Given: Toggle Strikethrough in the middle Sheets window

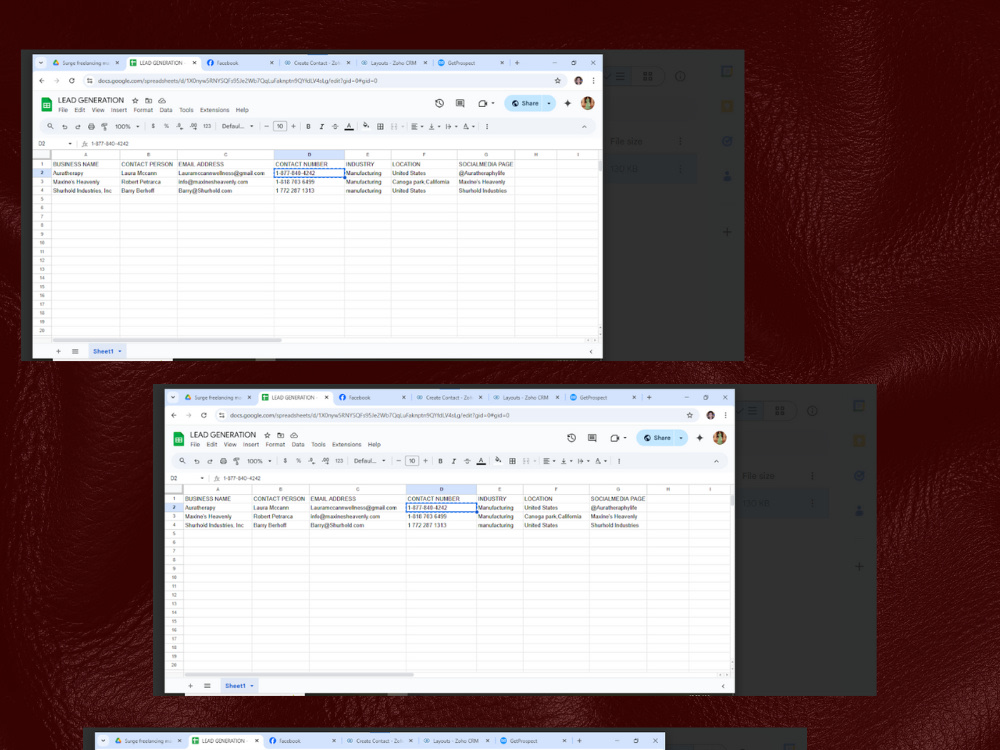Looking at the screenshot, I should tap(467, 461).
